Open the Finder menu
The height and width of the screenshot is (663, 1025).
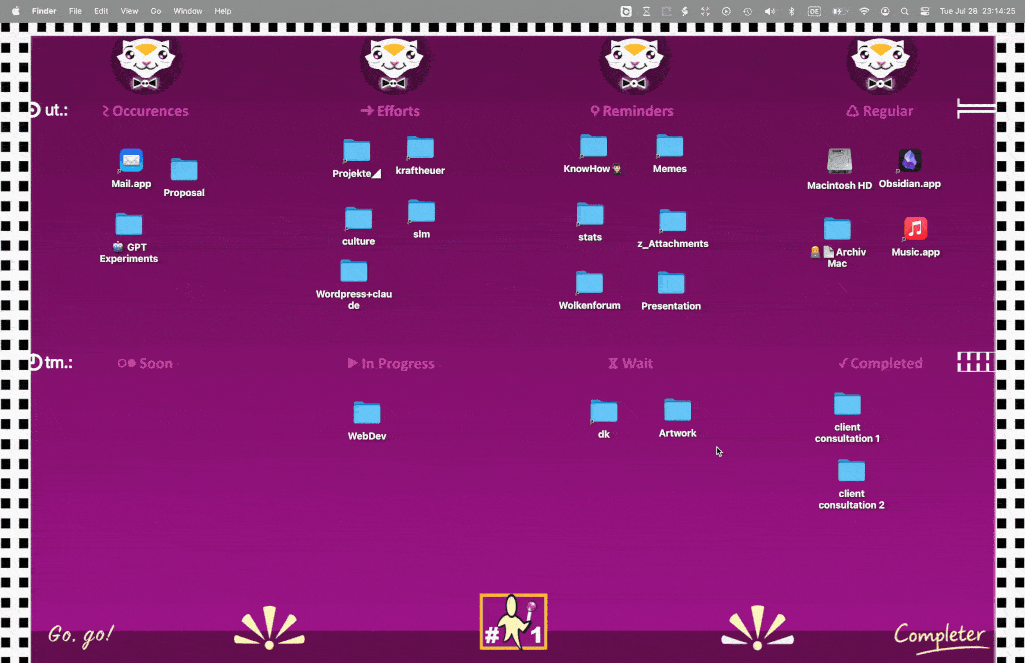(x=44, y=11)
